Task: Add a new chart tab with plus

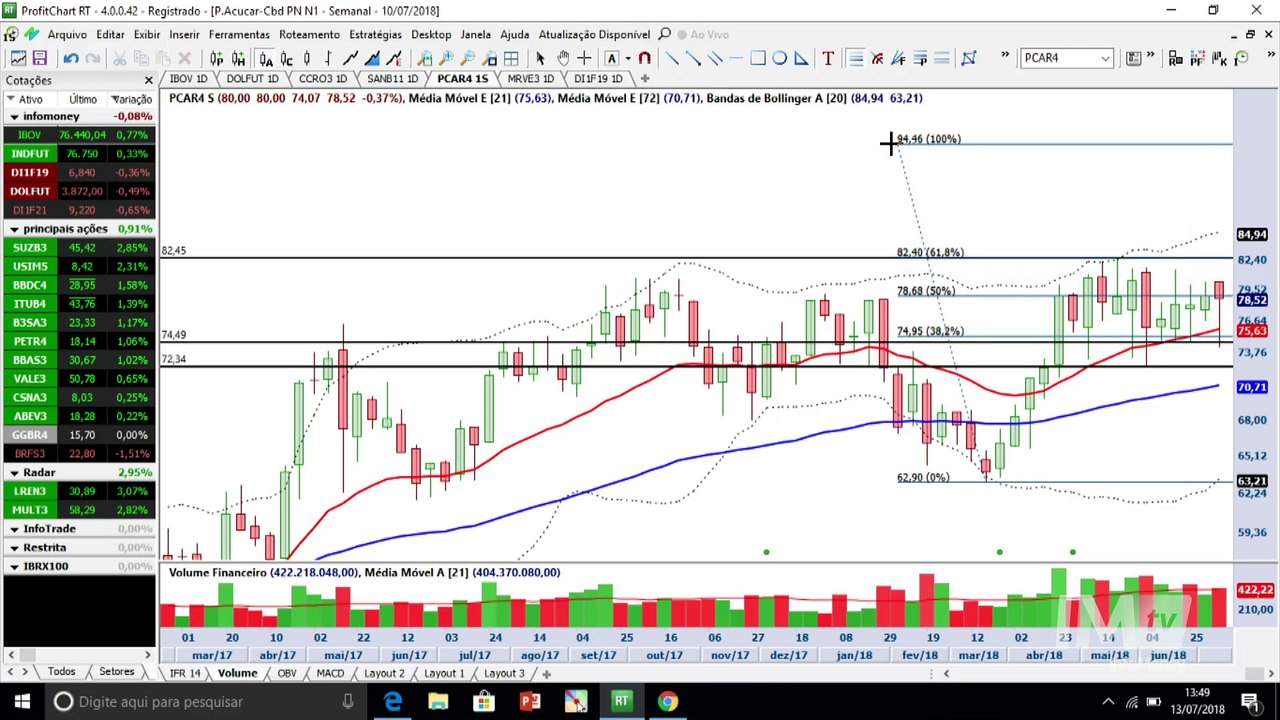Action: (x=645, y=78)
